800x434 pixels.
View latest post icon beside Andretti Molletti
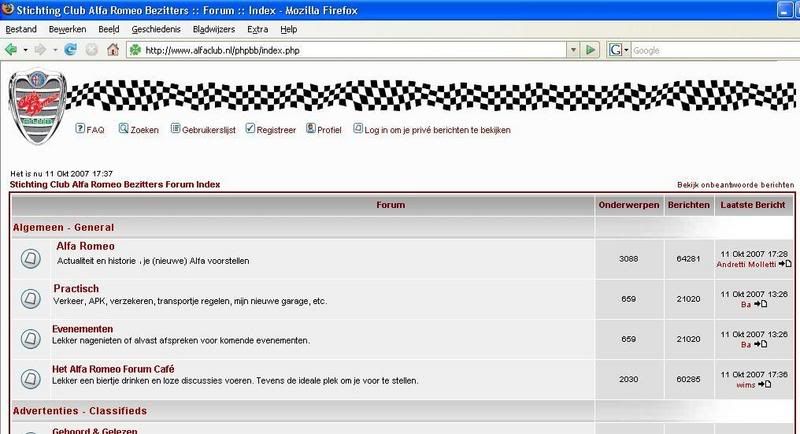pyautogui.click(x=785, y=264)
